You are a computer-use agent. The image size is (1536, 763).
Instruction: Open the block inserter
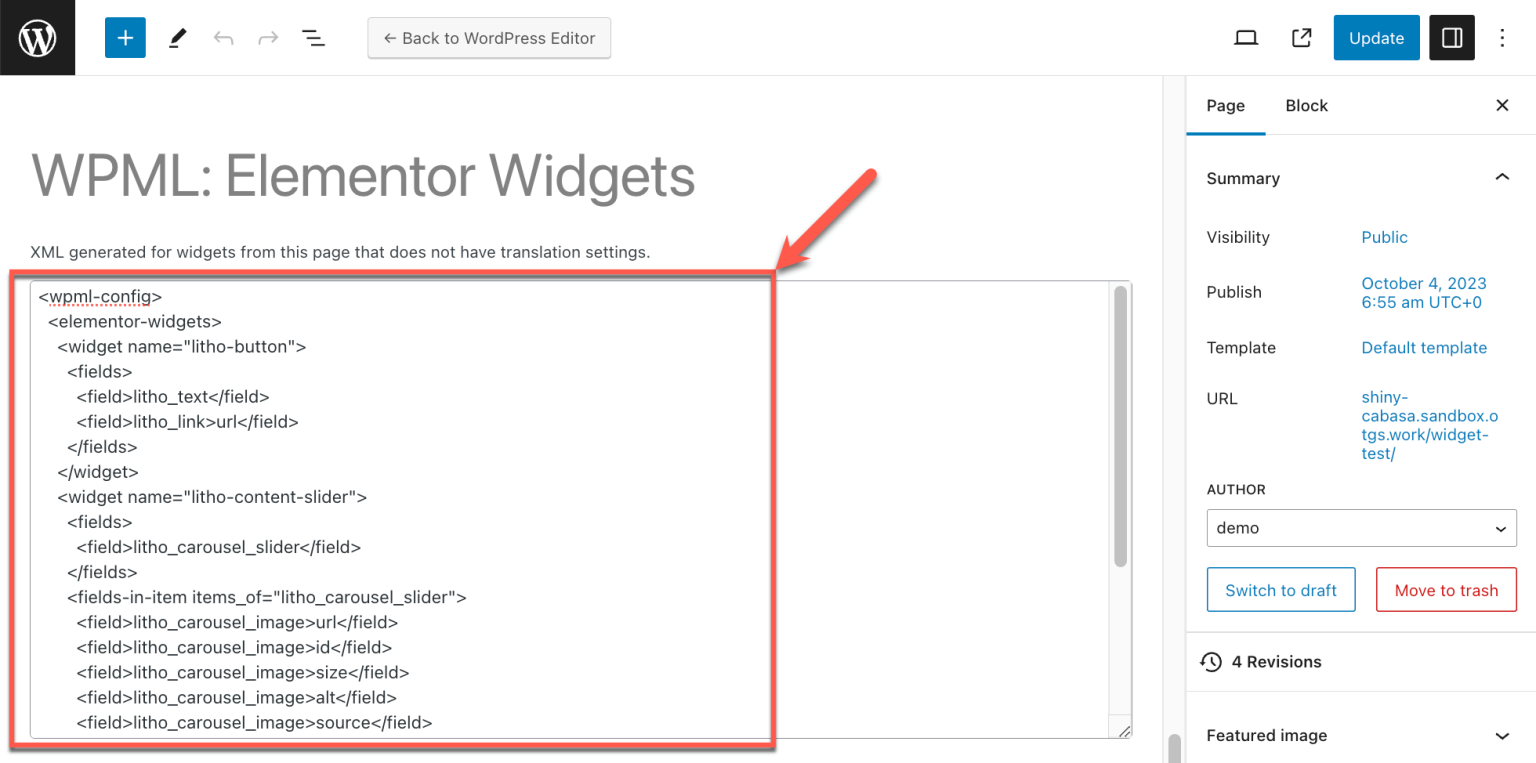pos(124,37)
